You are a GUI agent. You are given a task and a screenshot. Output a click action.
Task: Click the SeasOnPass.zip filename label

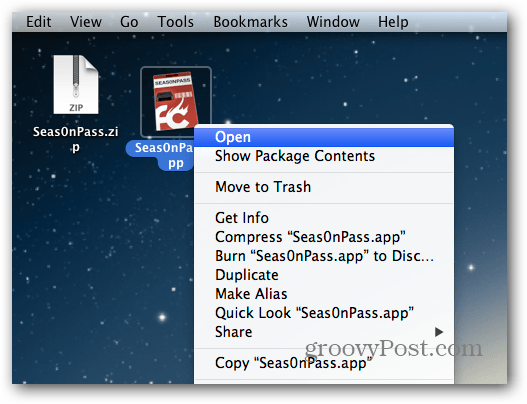pyautogui.click(x=76, y=139)
